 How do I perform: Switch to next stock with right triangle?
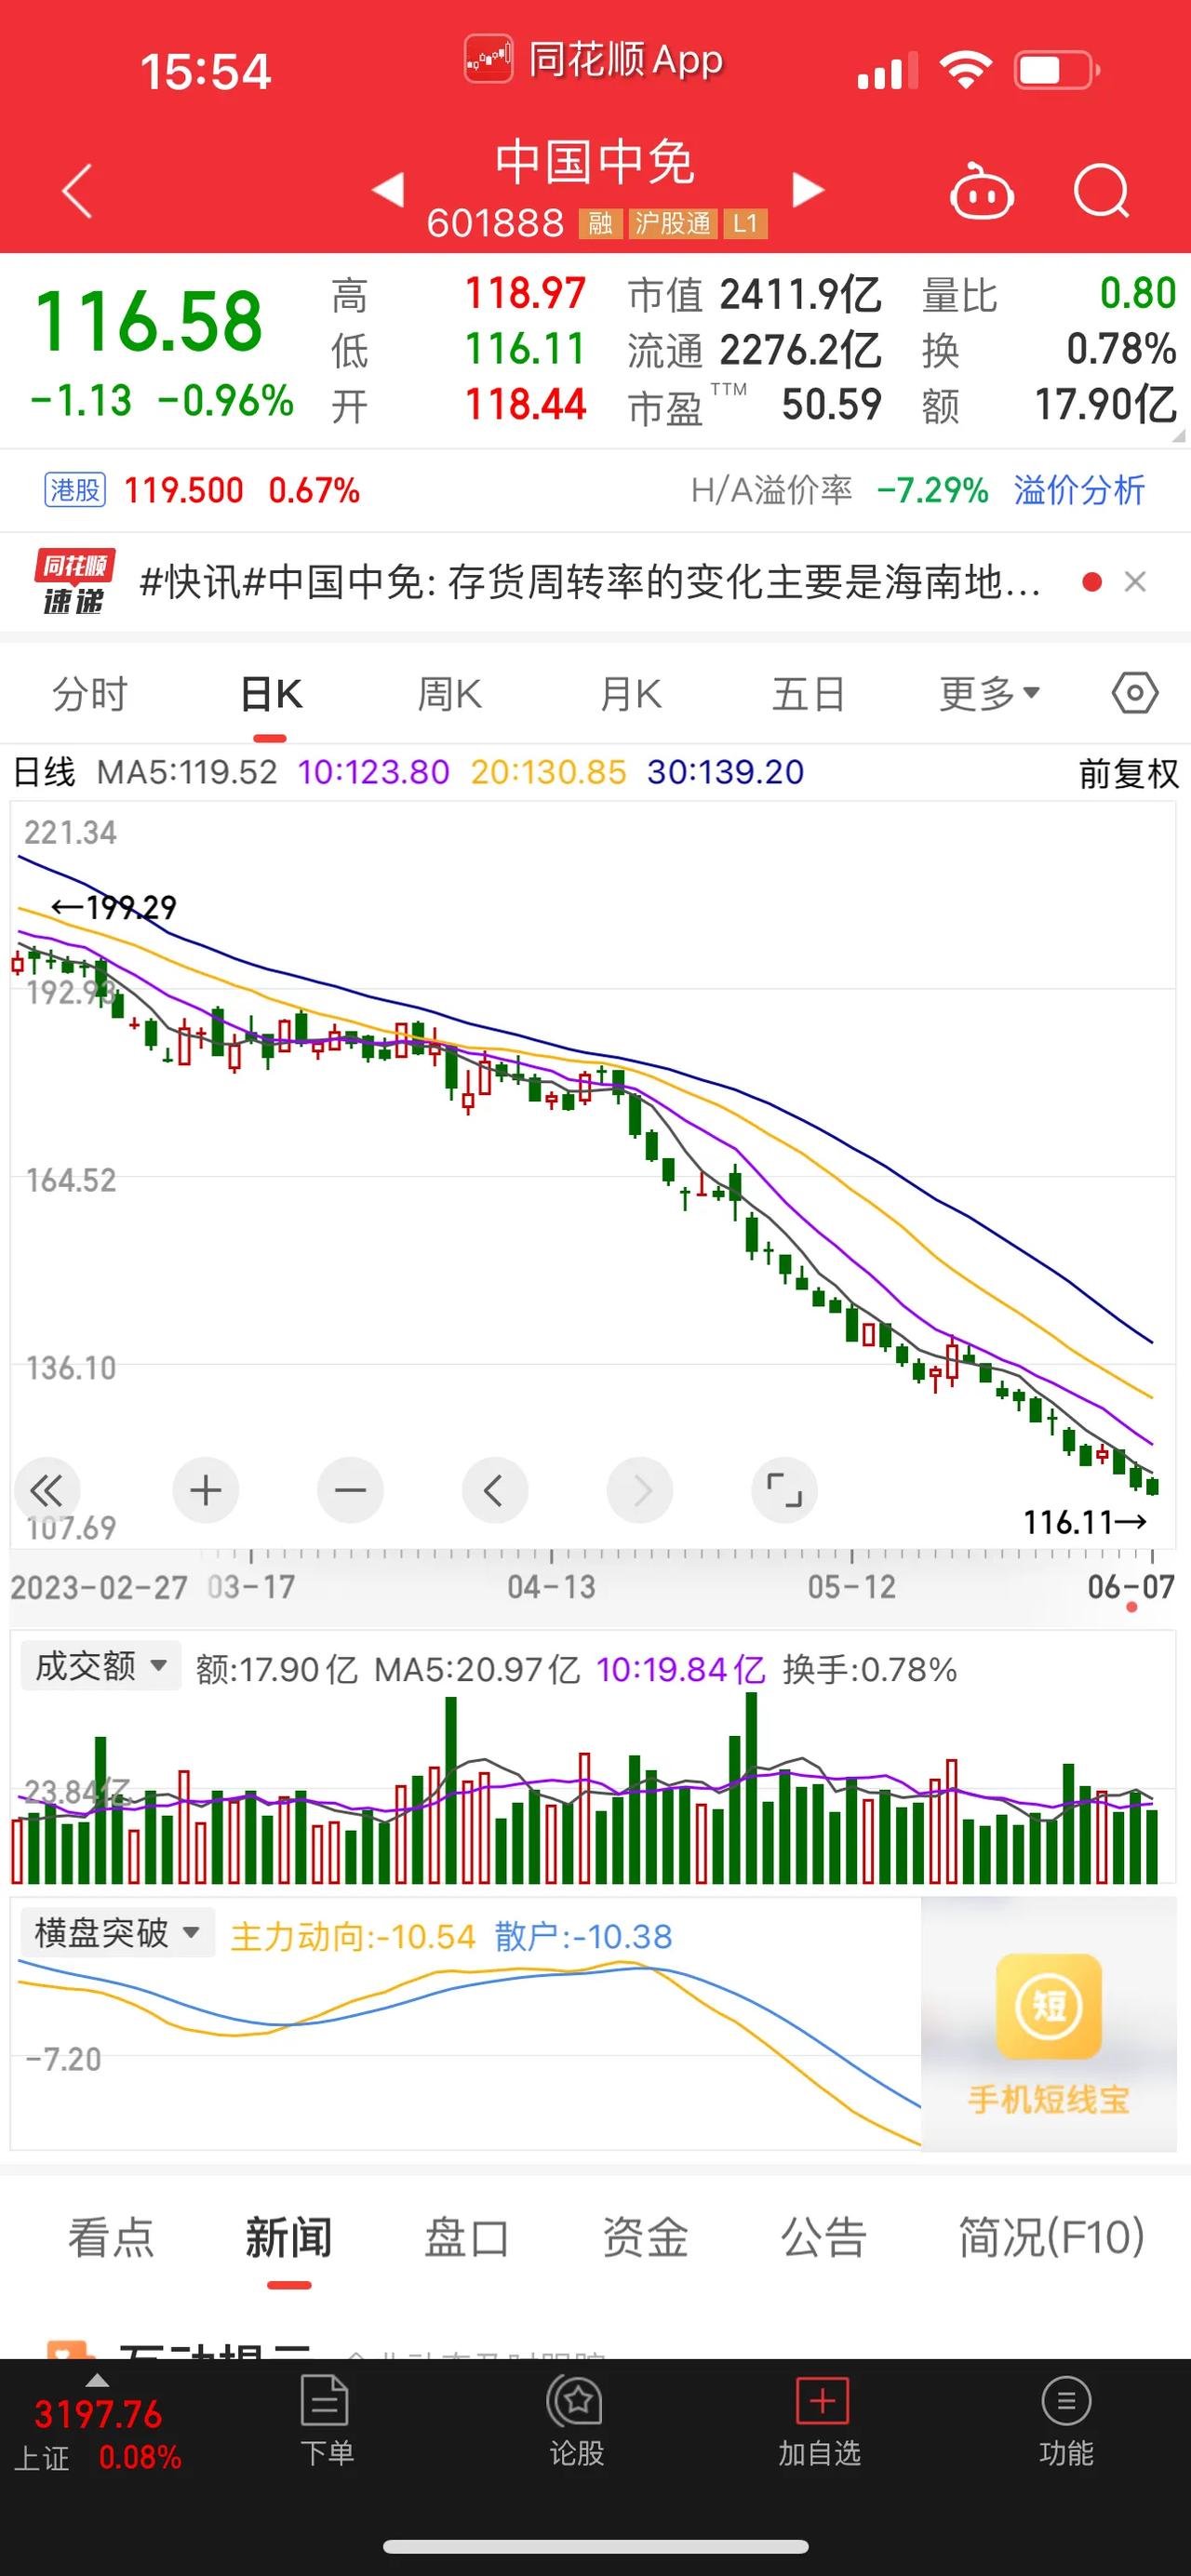[x=807, y=189]
